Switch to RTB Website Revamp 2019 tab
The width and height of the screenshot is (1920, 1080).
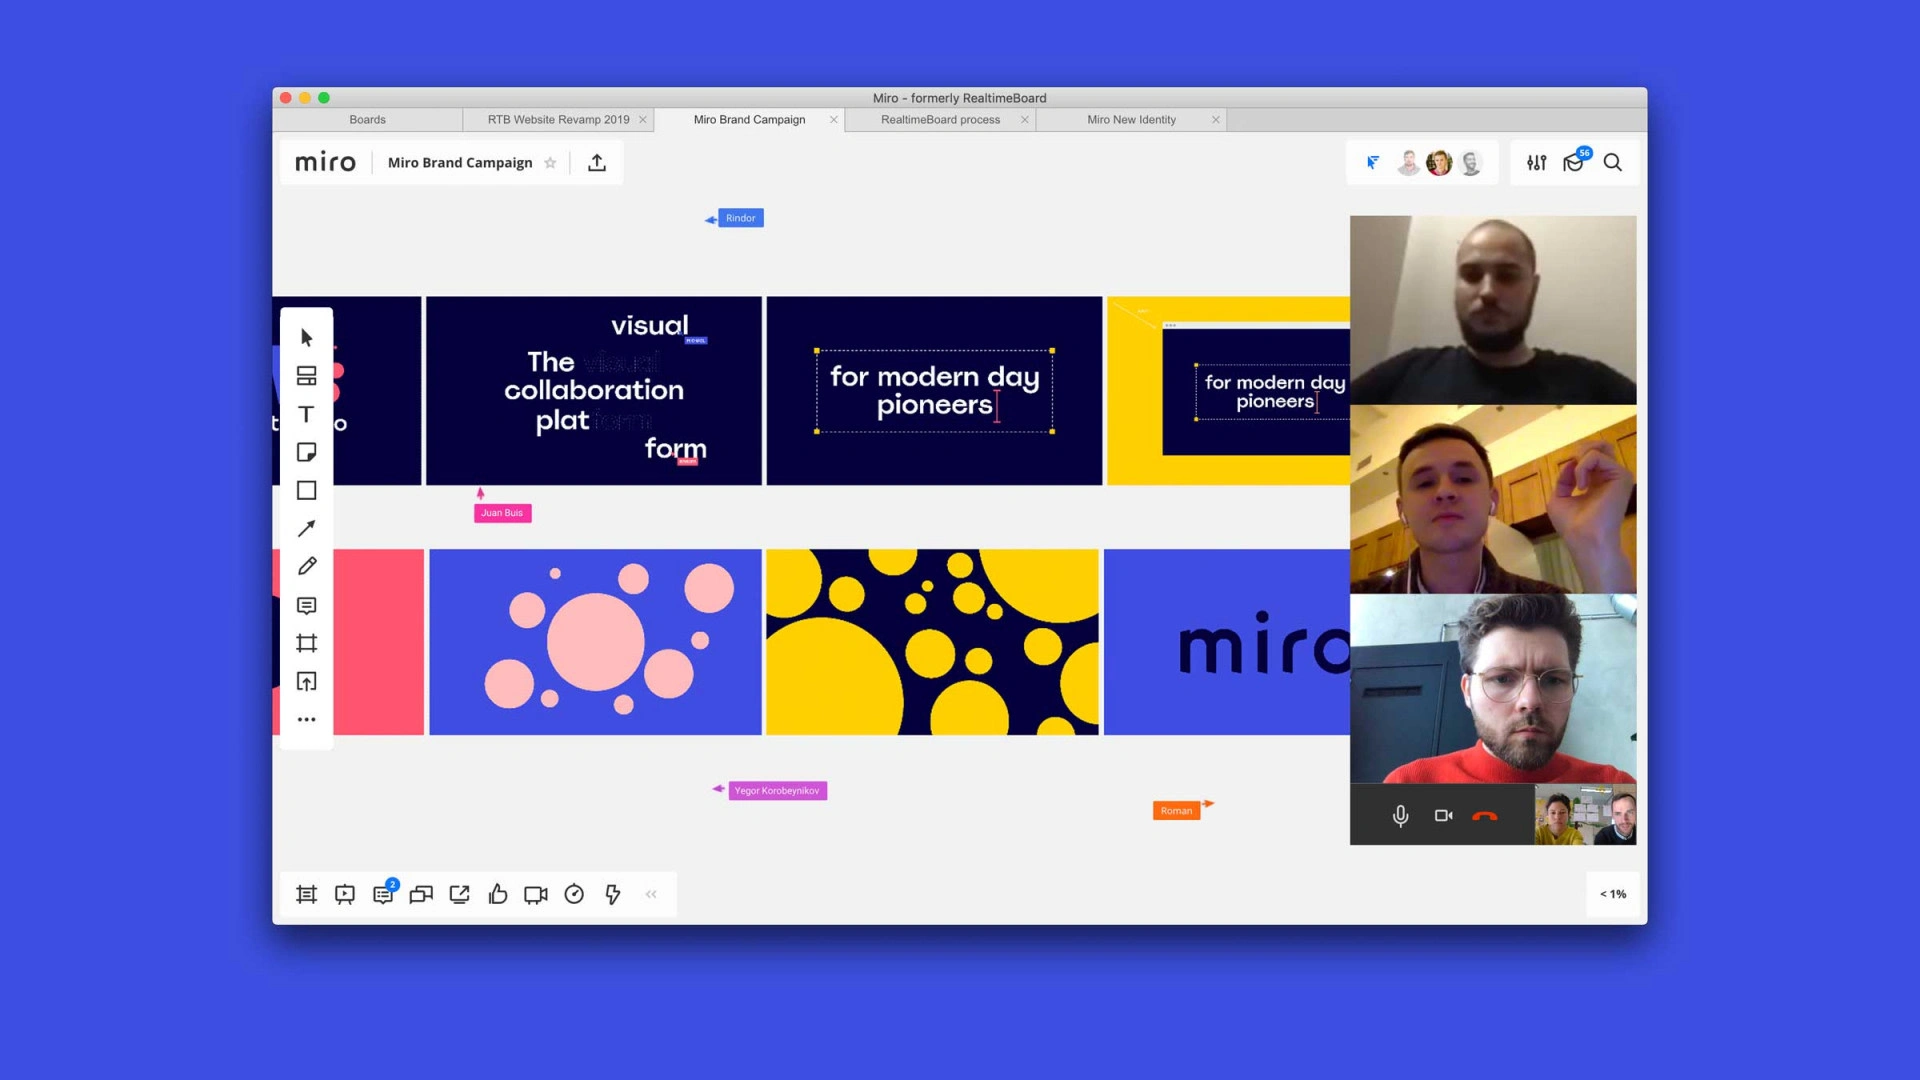(558, 119)
